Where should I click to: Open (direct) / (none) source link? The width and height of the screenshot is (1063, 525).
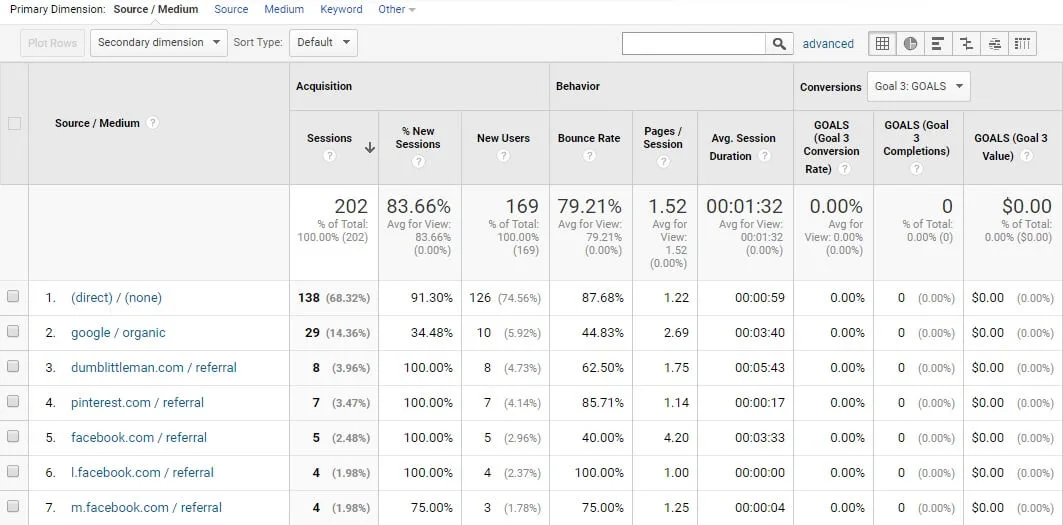[x=117, y=298]
